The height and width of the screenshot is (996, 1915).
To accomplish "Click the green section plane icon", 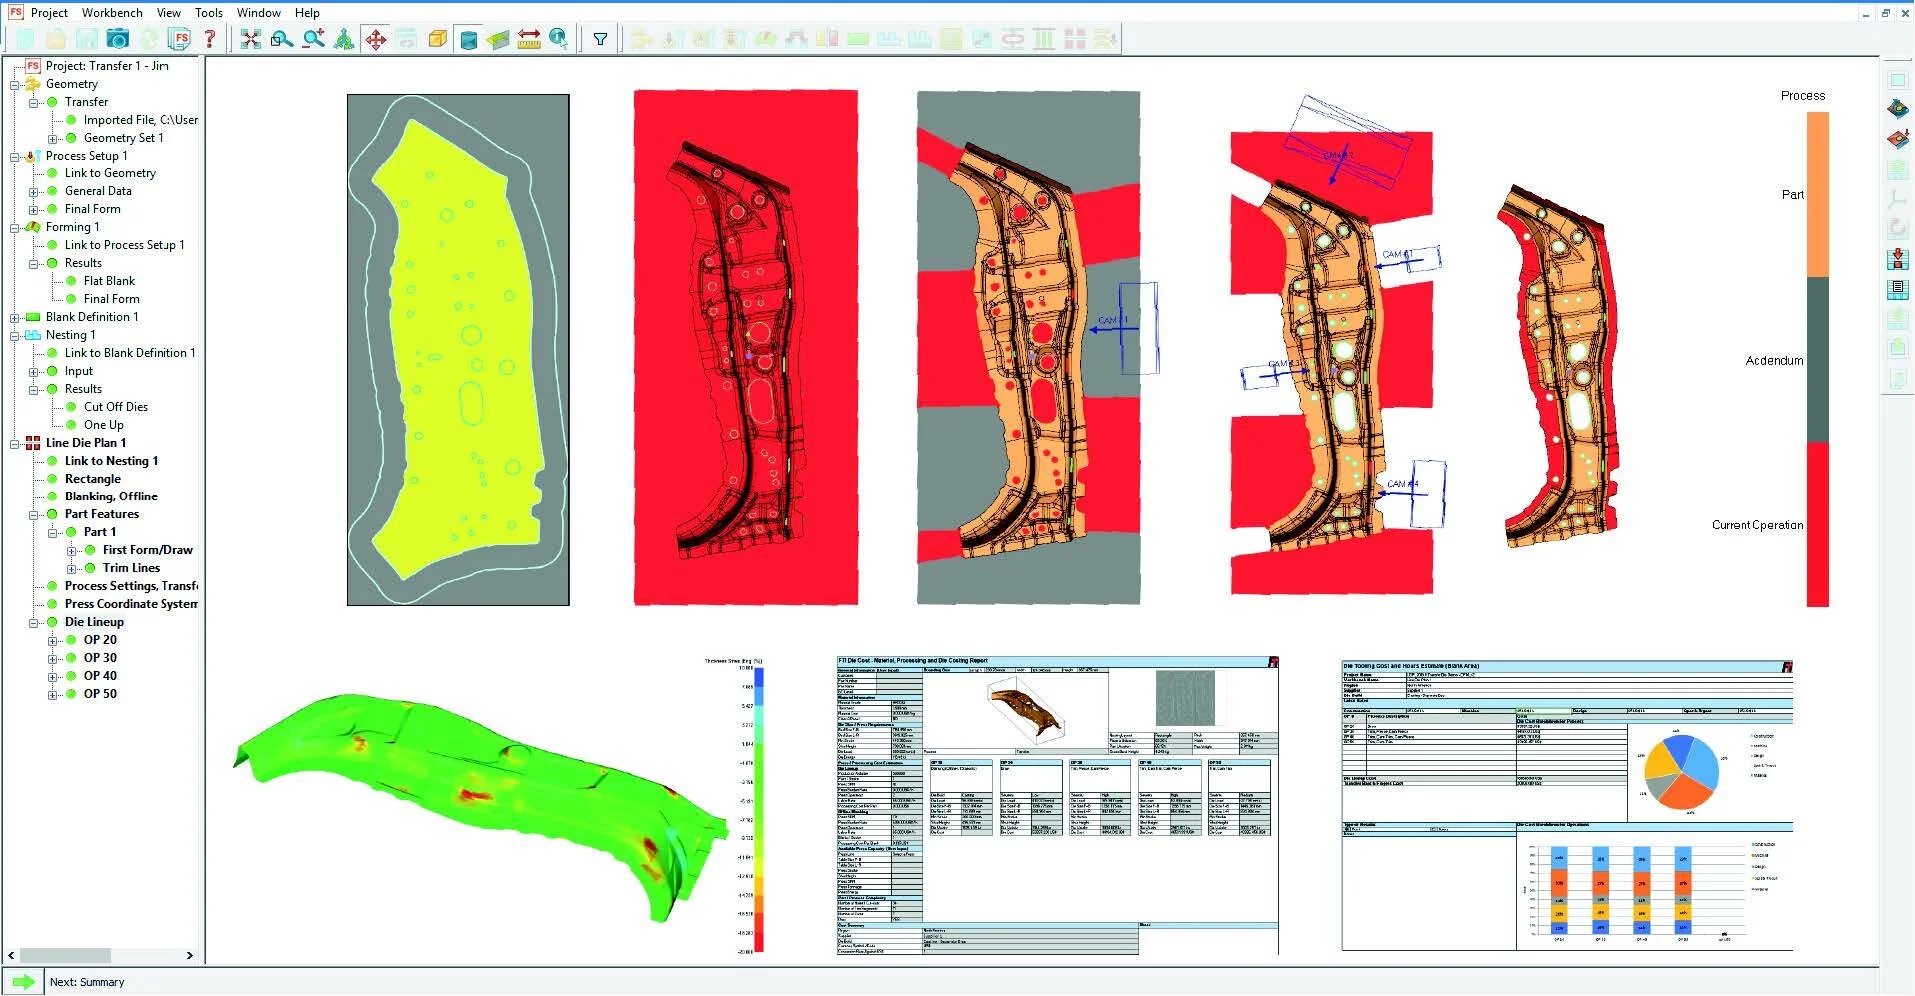I will (x=498, y=39).
